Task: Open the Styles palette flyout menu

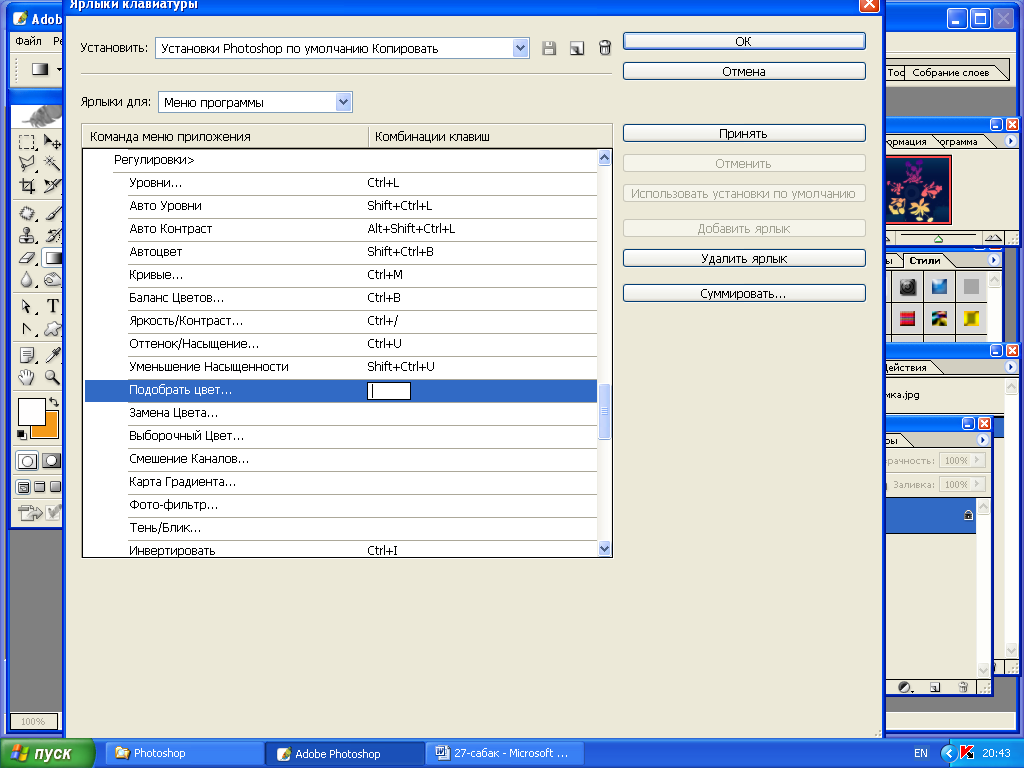Action: [x=993, y=260]
